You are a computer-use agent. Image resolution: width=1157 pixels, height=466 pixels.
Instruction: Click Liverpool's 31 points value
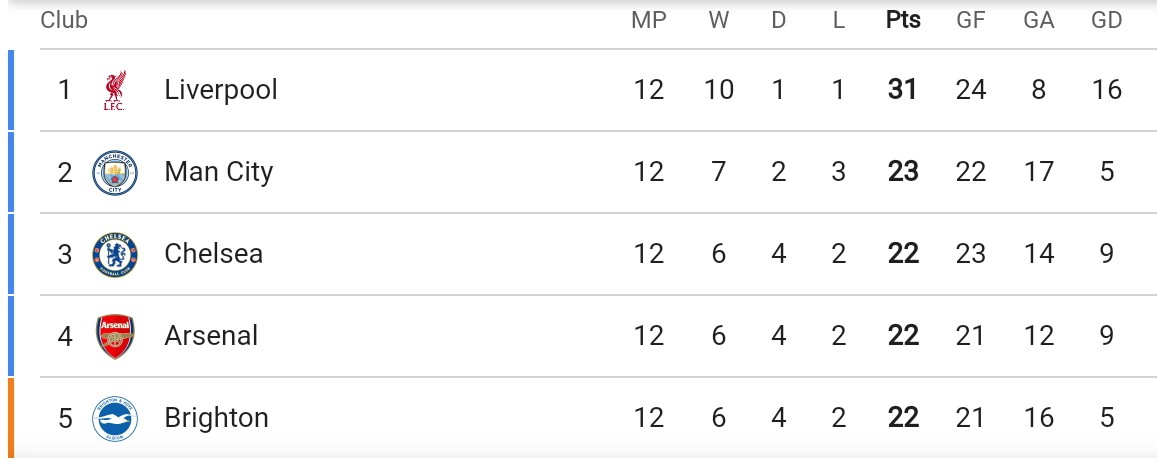coord(903,90)
